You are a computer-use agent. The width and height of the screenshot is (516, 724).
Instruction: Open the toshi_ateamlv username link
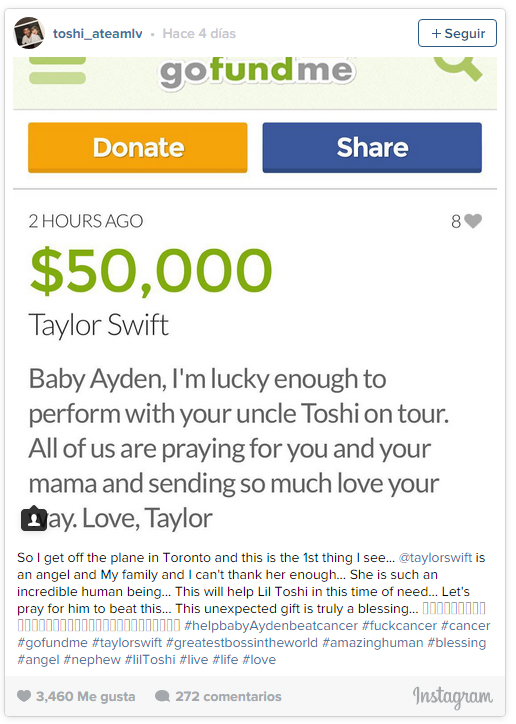[97, 34]
